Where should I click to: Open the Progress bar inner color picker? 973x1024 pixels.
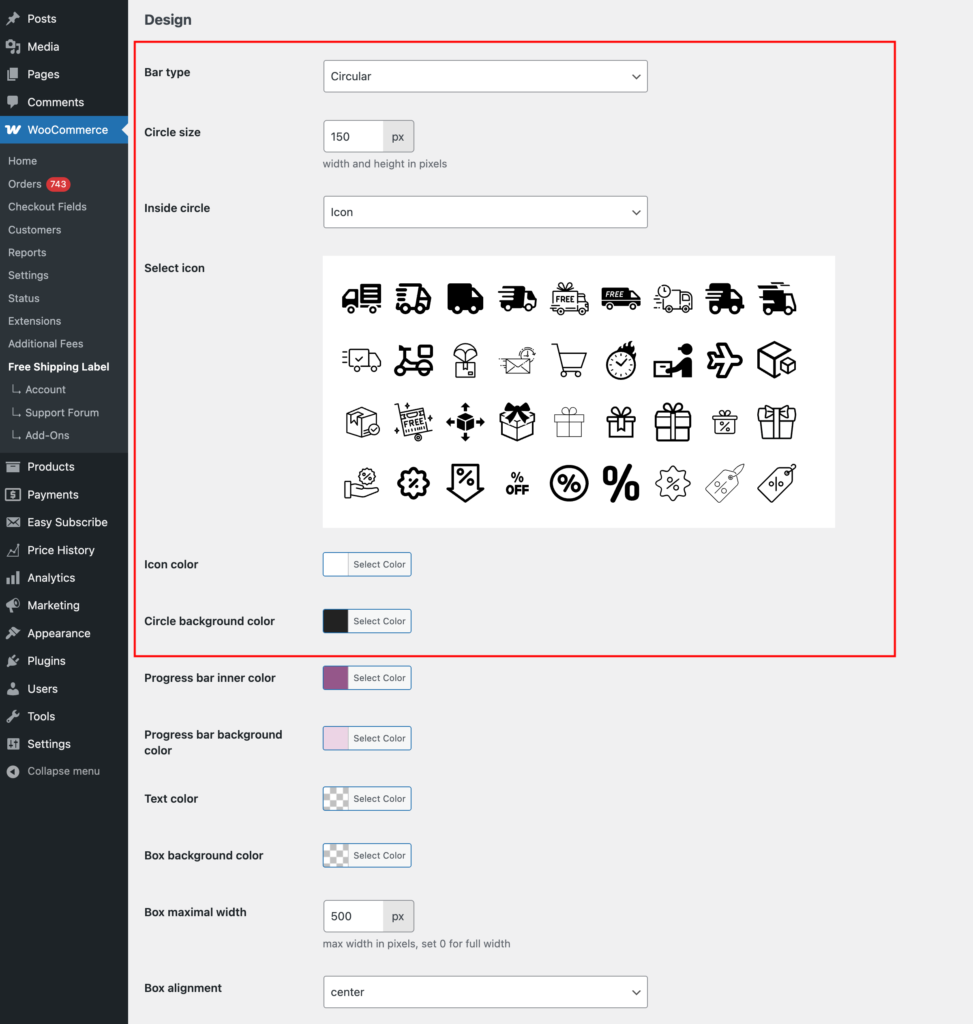coord(367,678)
